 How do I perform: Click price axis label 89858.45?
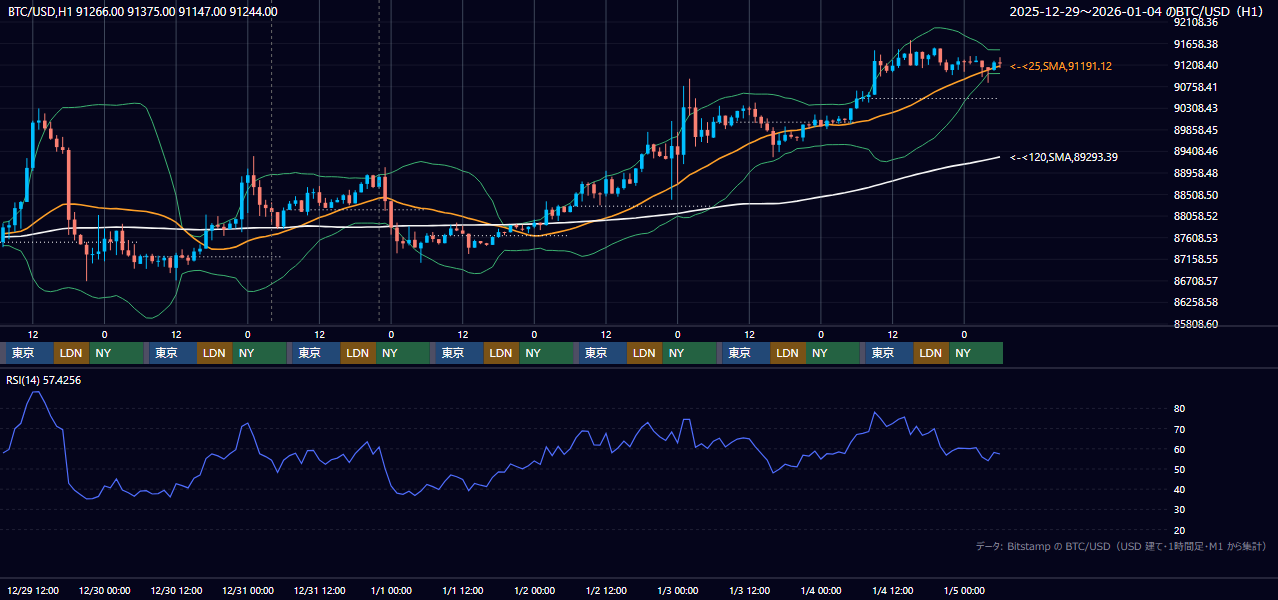tap(1195, 130)
